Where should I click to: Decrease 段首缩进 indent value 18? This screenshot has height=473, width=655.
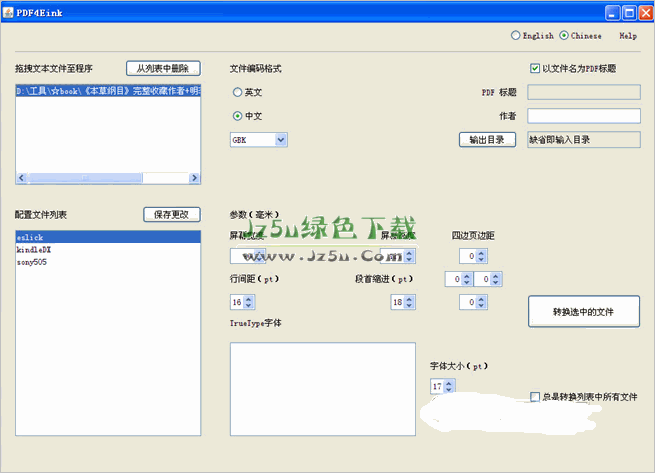(409, 305)
